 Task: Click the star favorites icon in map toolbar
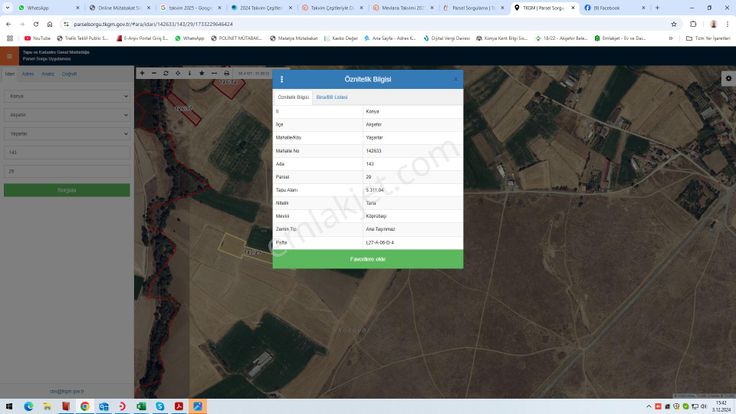(x=202, y=73)
